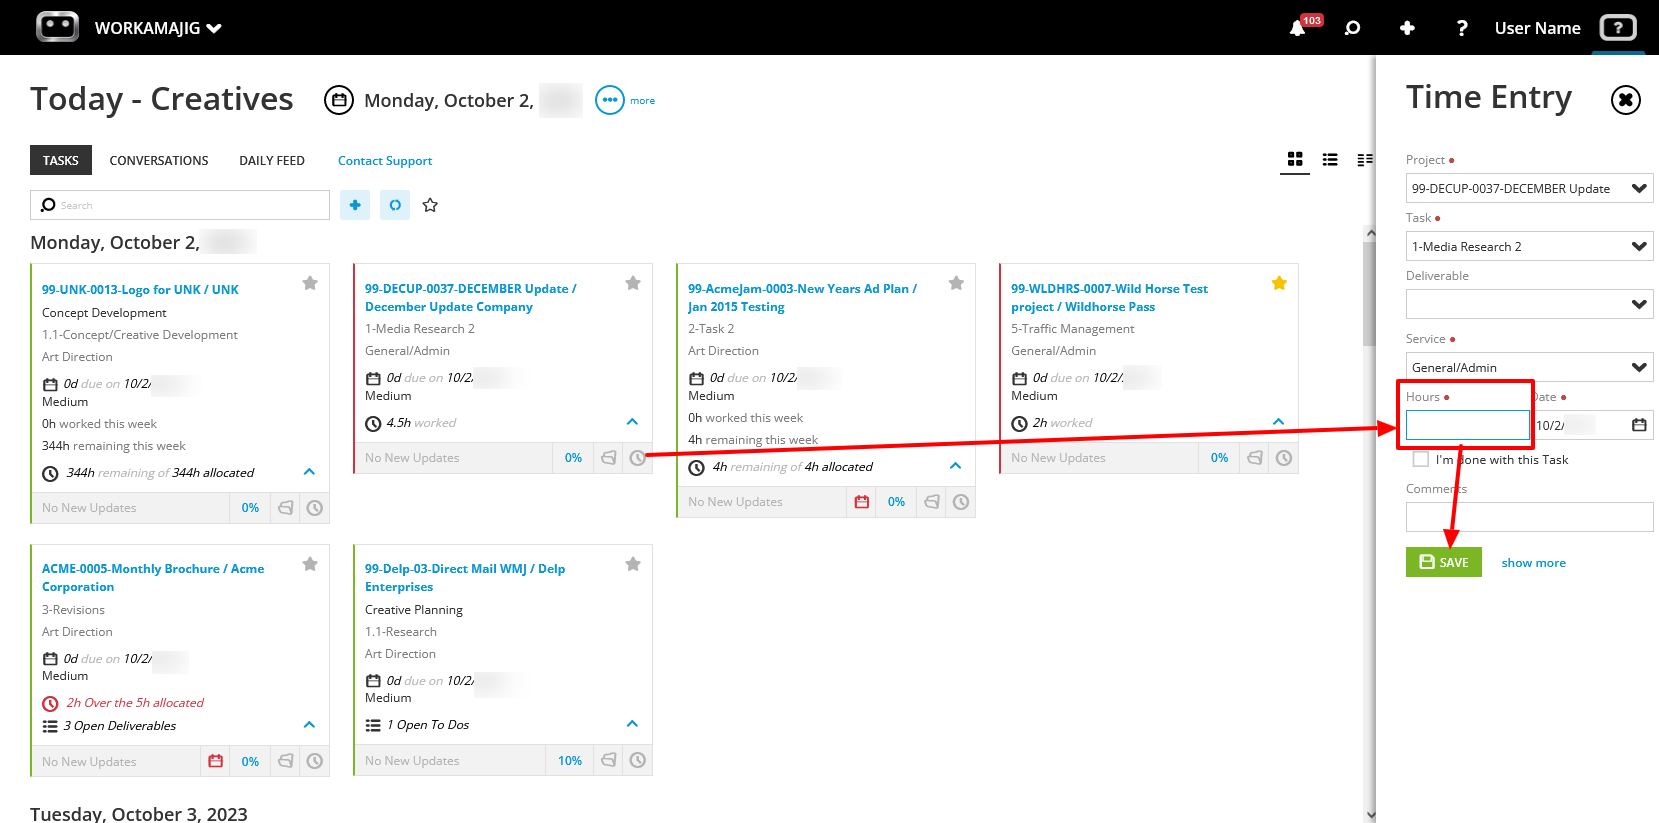
Task: Open the 99-AcmeJam-0003-New Years Ad Plan link
Action: (802, 298)
